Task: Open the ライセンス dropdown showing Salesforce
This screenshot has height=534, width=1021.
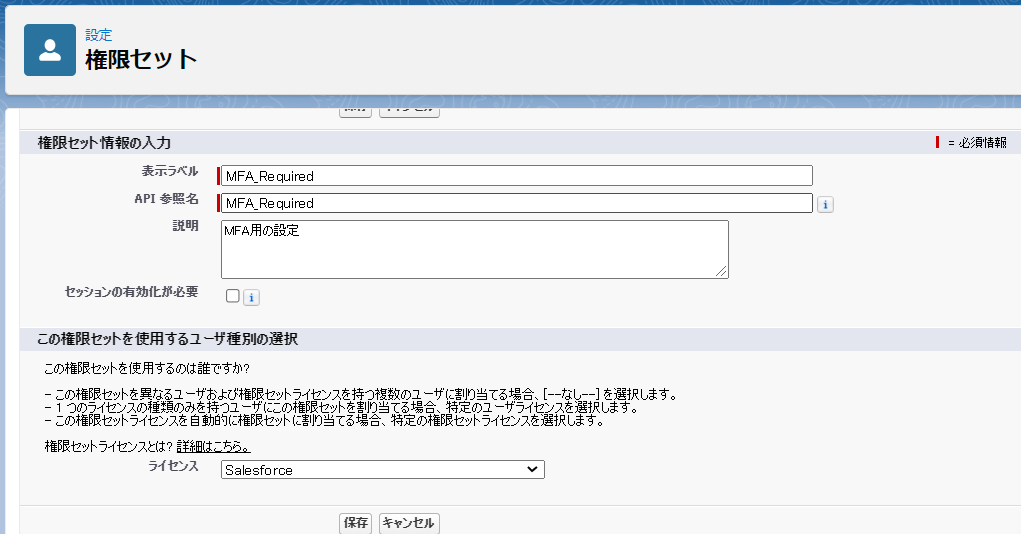Action: click(383, 470)
